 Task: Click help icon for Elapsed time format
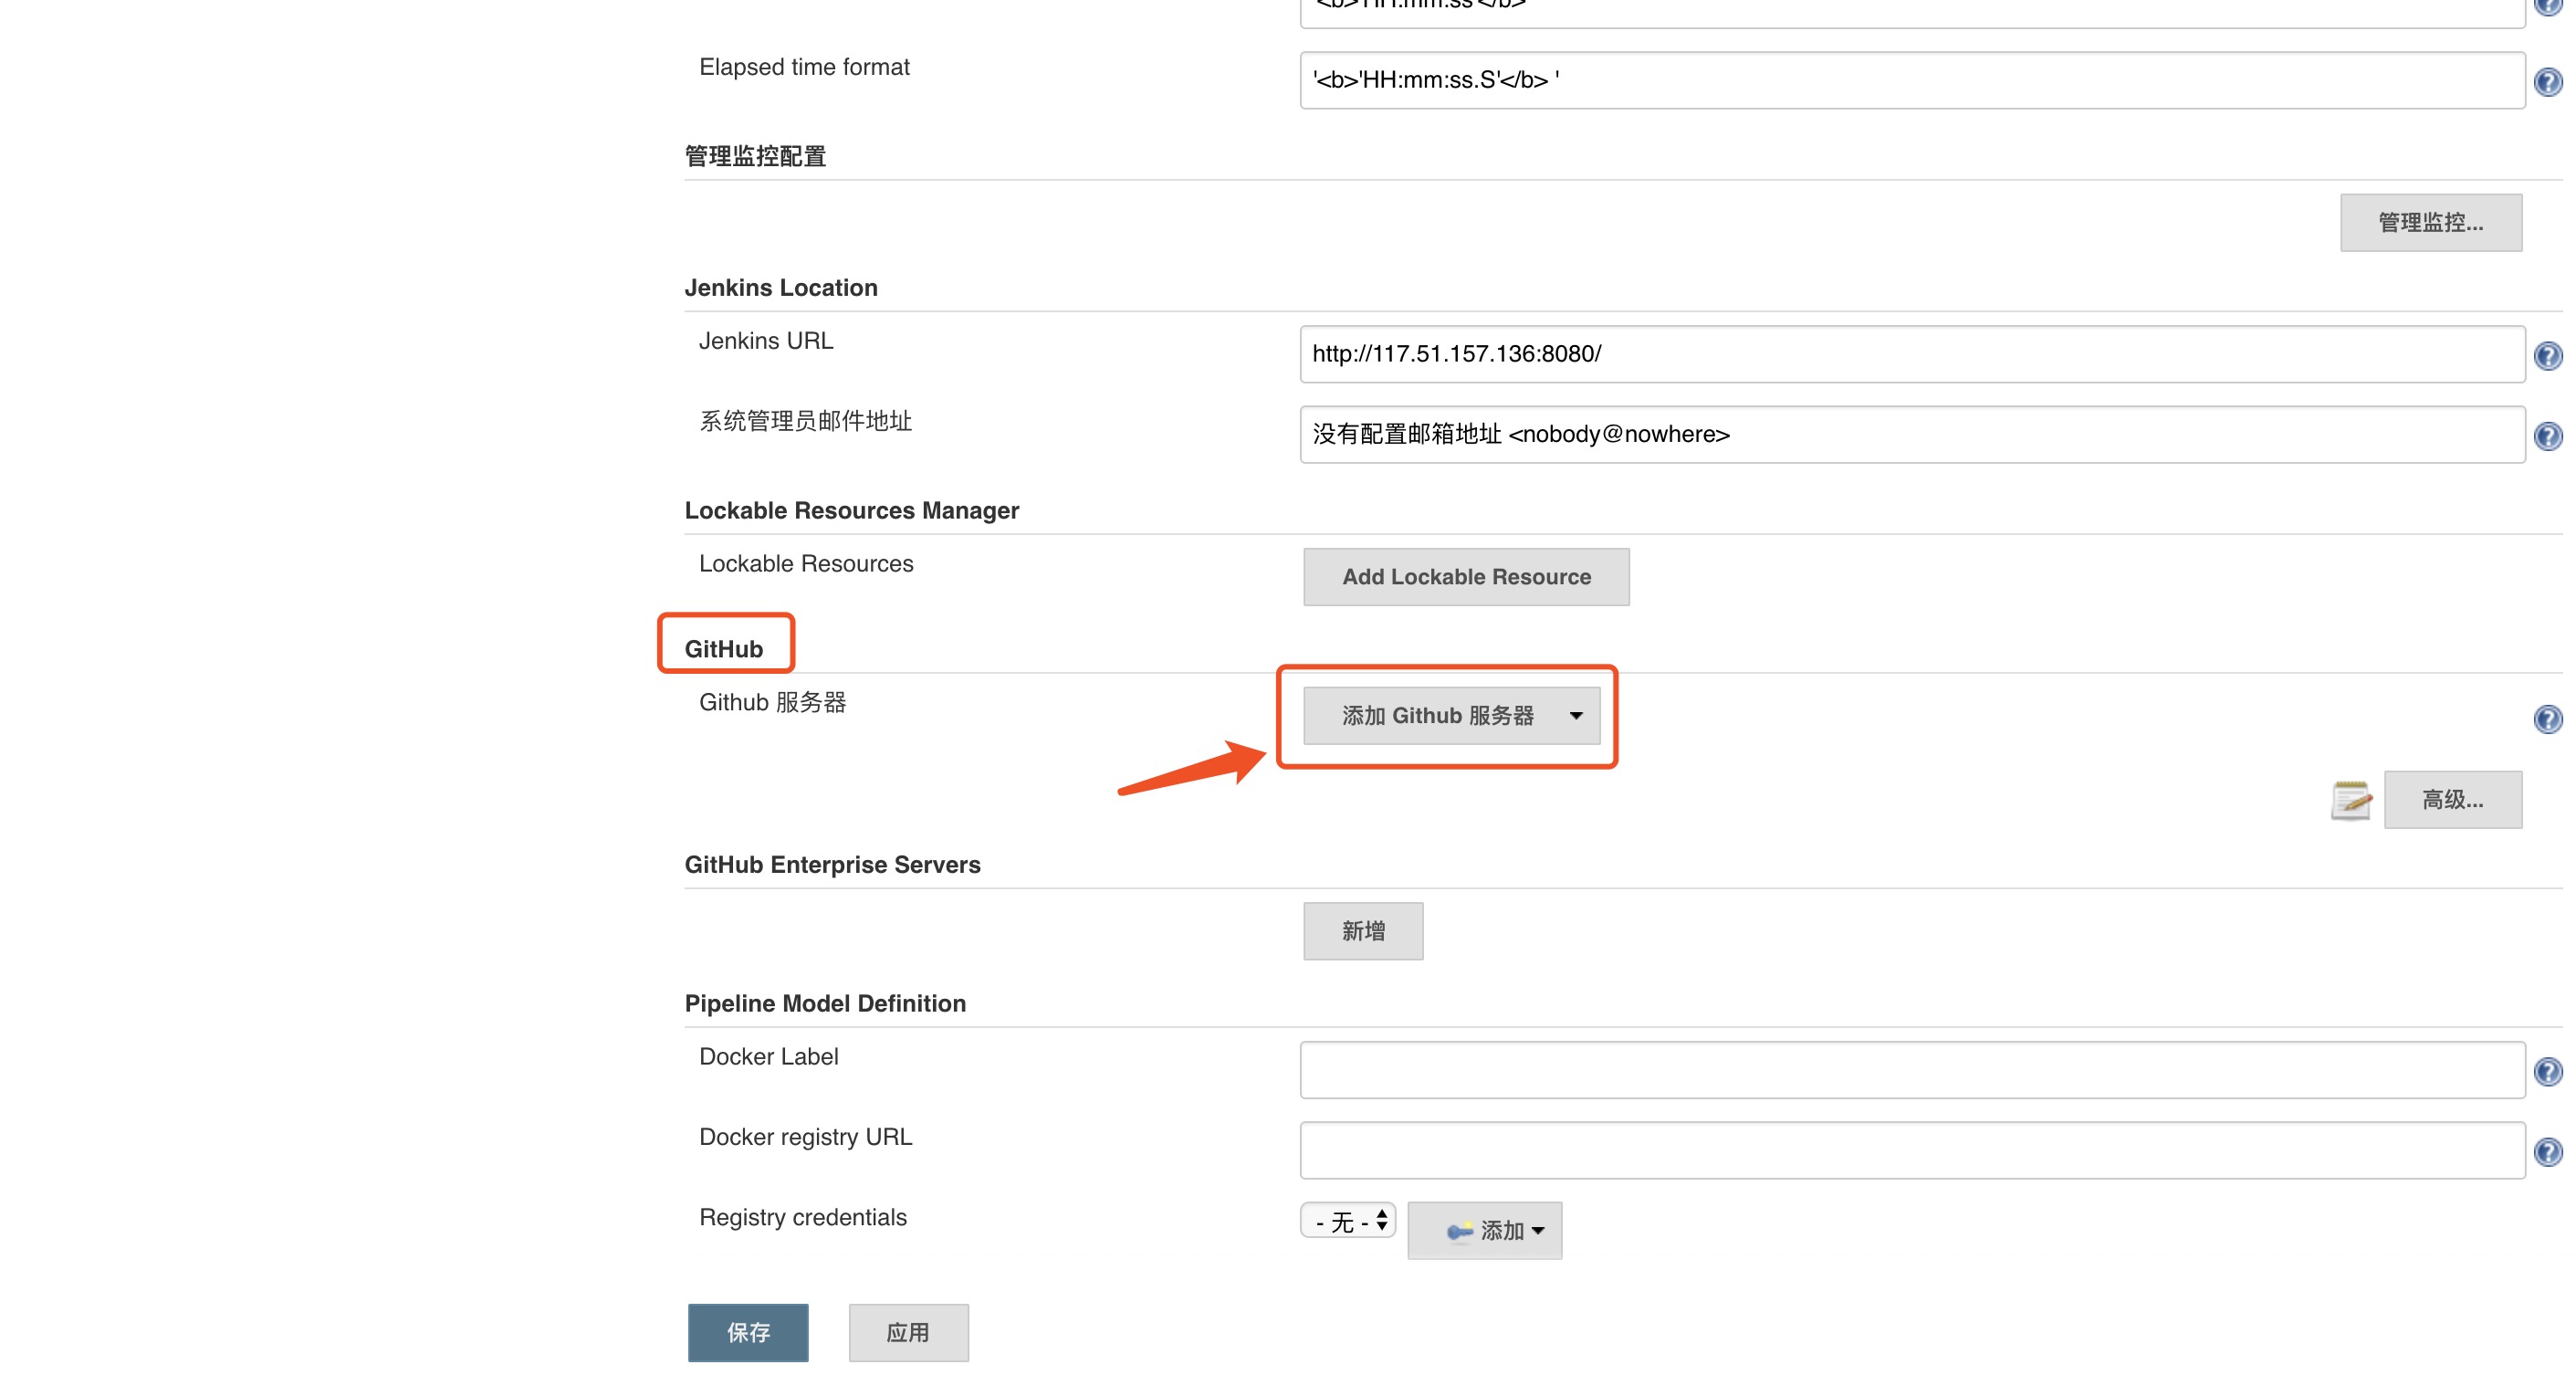(2547, 82)
